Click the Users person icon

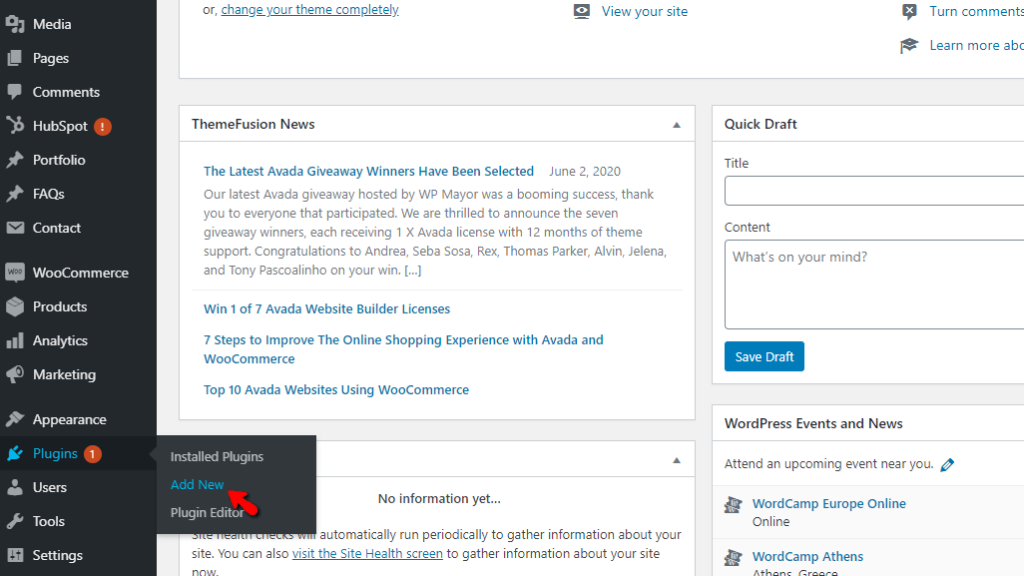[x=15, y=487]
